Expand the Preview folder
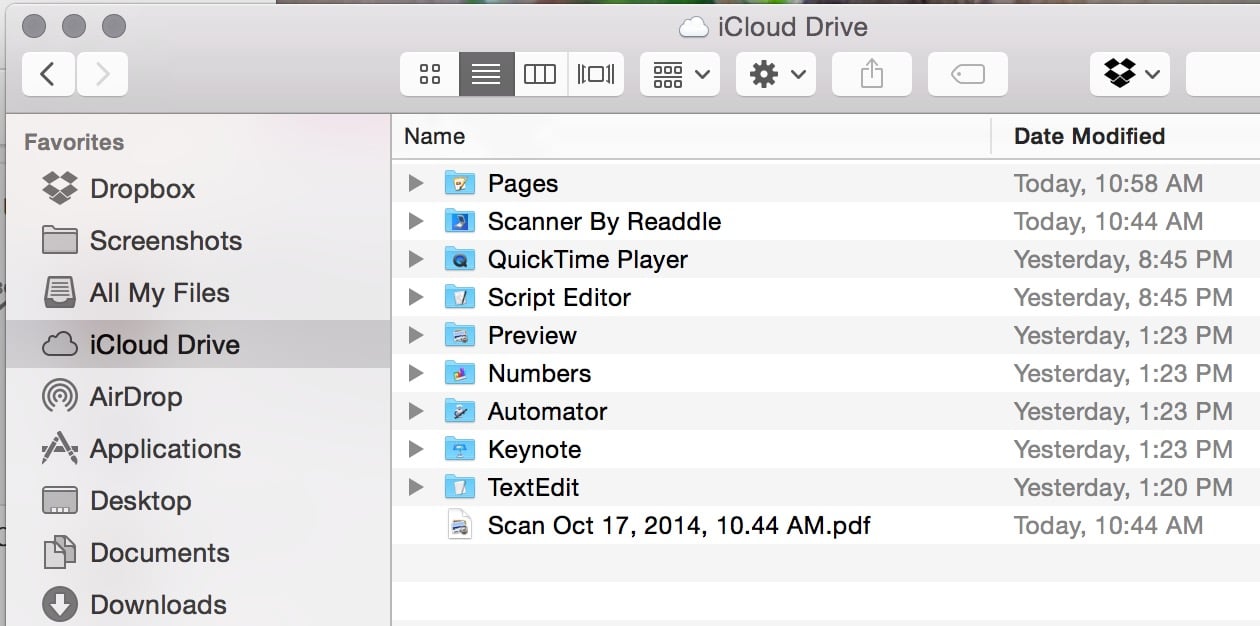Screen dimensions: 1260x626 pos(416,336)
